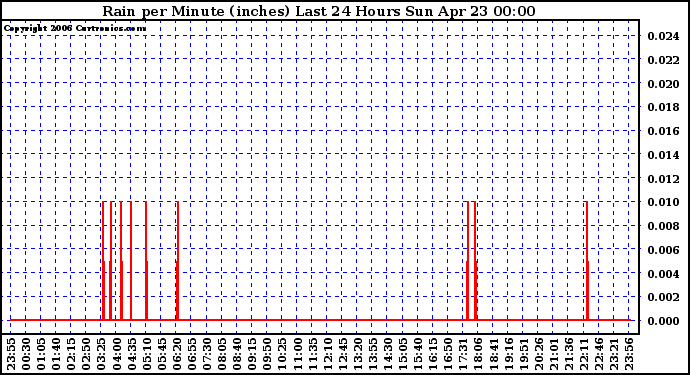The height and width of the screenshot is (375, 690).
Task: Click the 05:45 time label
Action: [x=161, y=354]
